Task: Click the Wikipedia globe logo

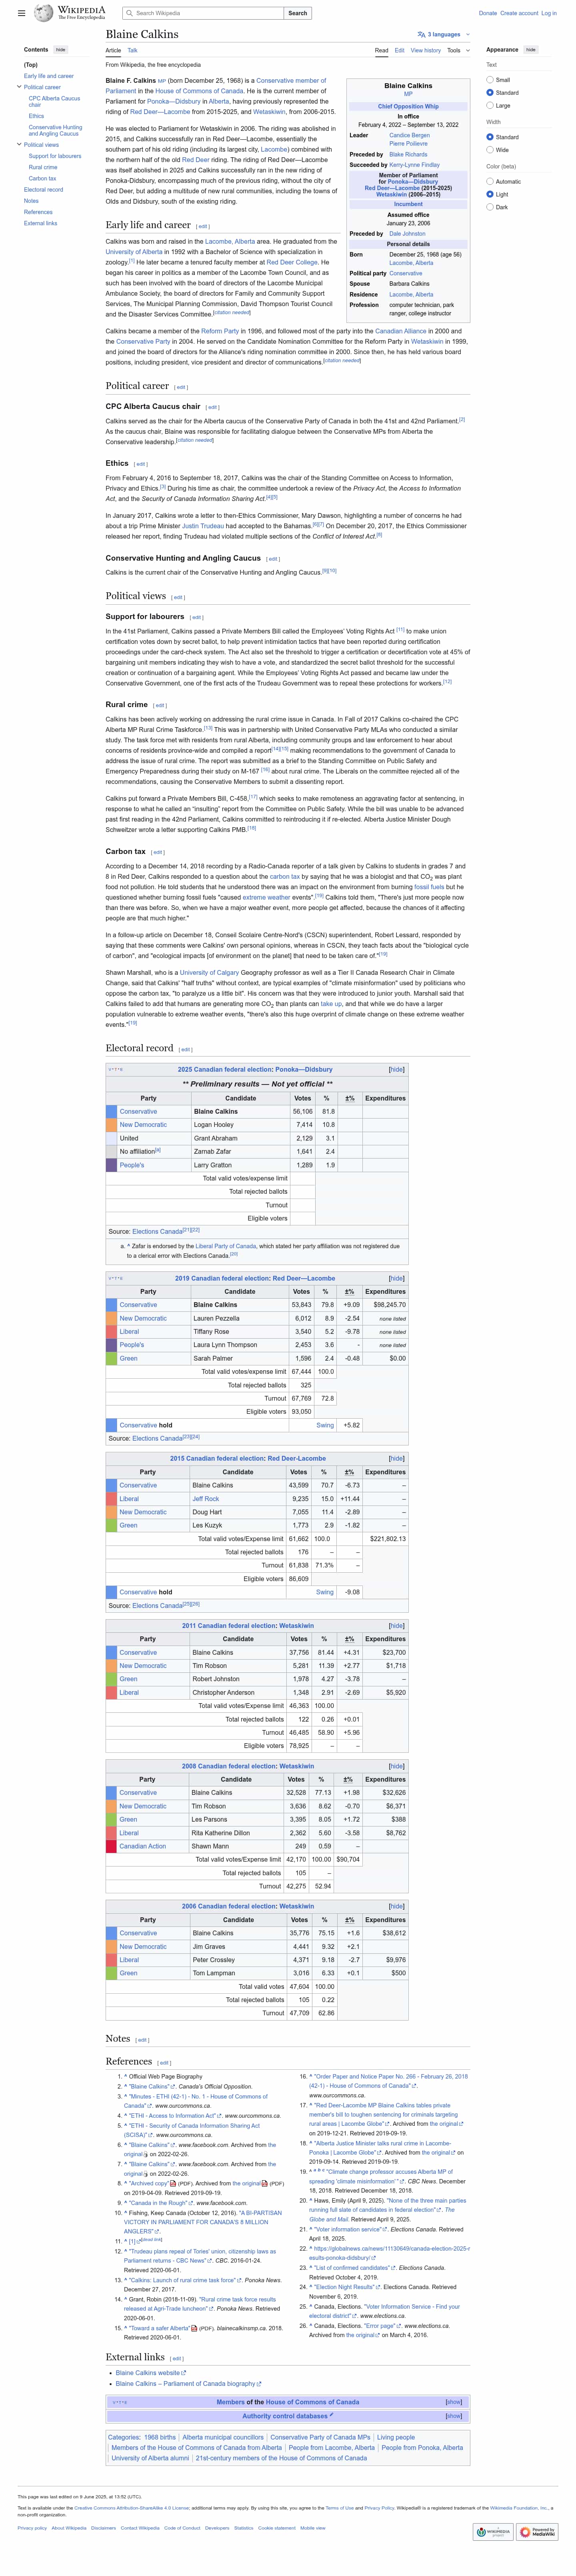Action: [44, 13]
